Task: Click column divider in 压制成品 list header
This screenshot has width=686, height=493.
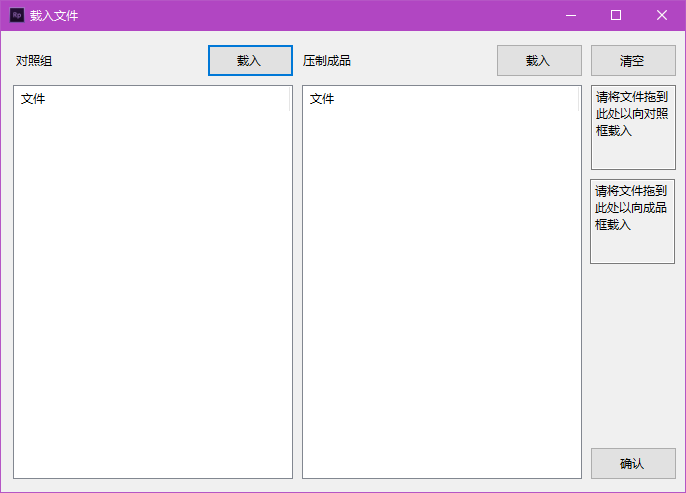Action: click(x=579, y=99)
